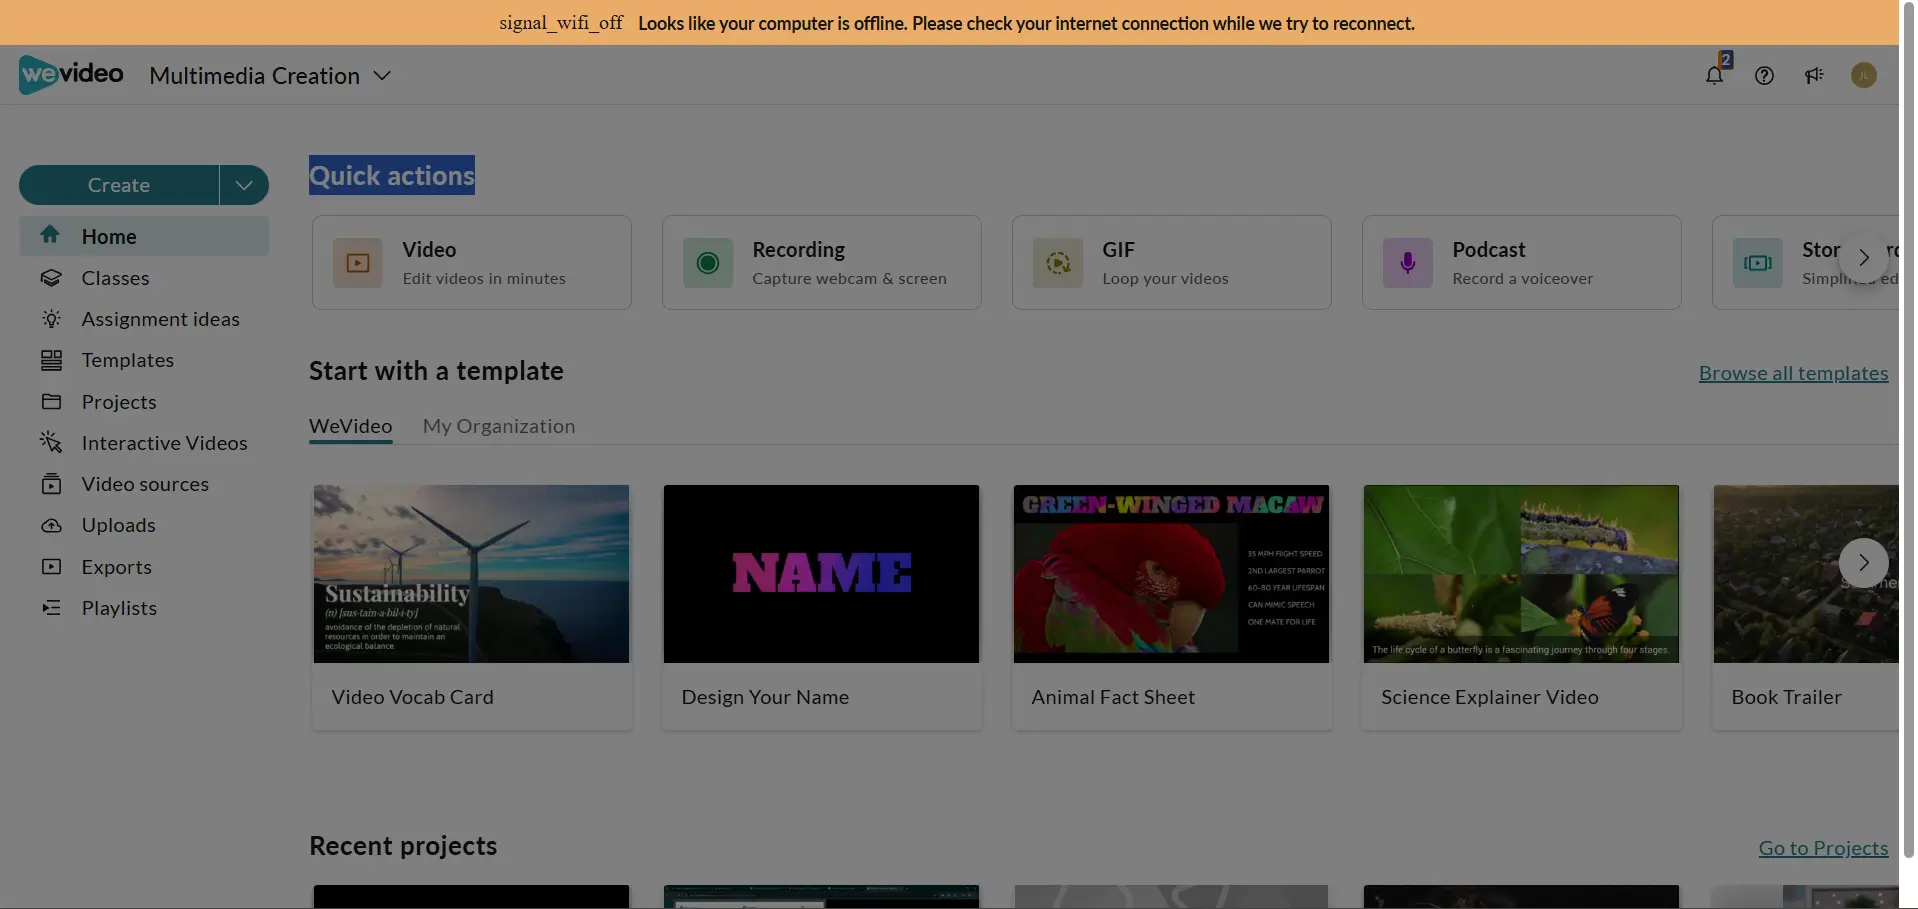1918x909 pixels.
Task: Follow the Go to Projects link
Action: [x=1823, y=848]
